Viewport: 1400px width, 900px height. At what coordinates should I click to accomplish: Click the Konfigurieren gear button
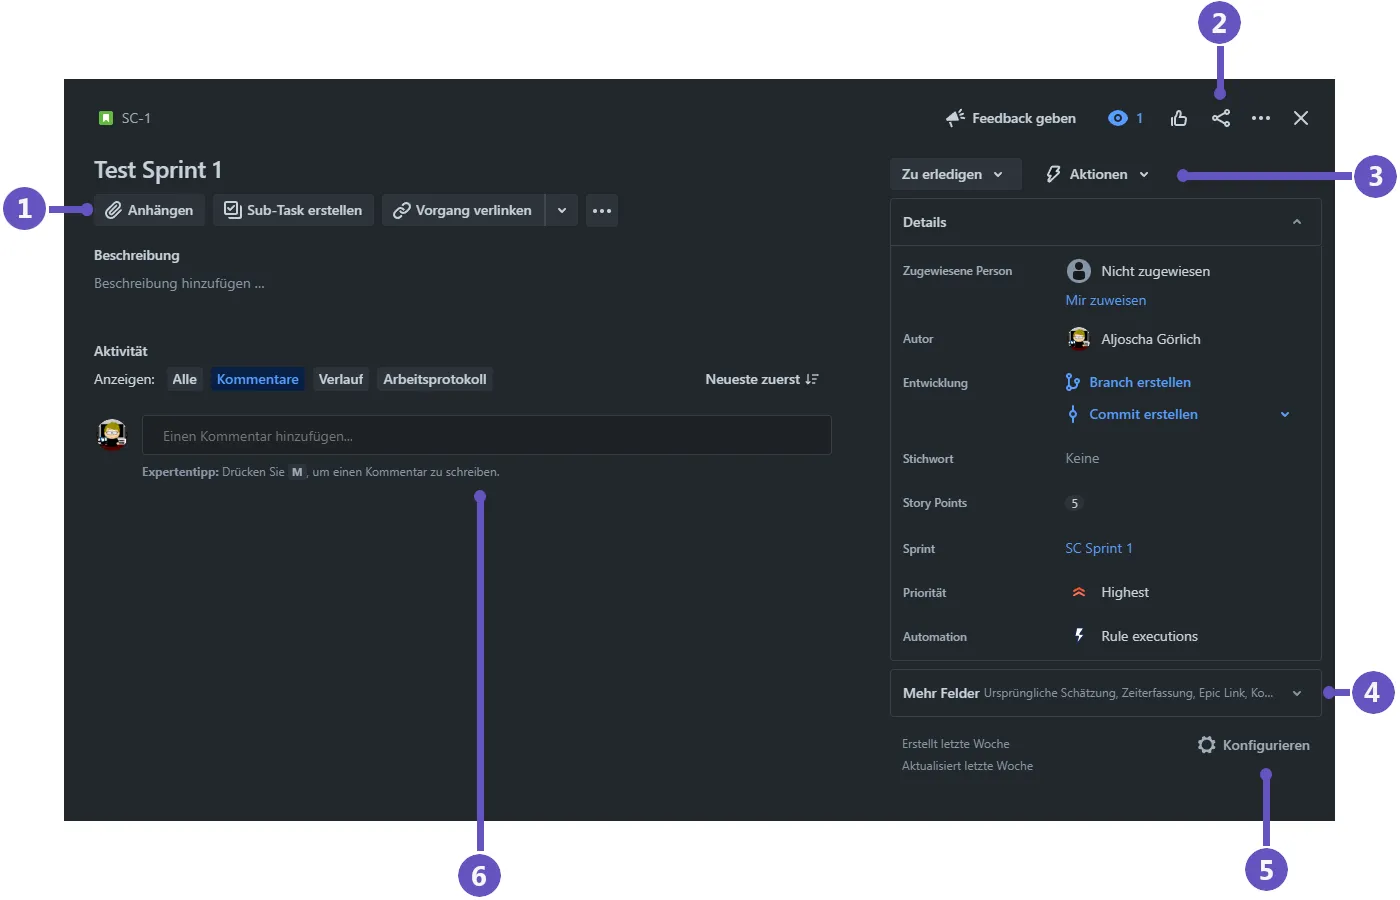1254,745
